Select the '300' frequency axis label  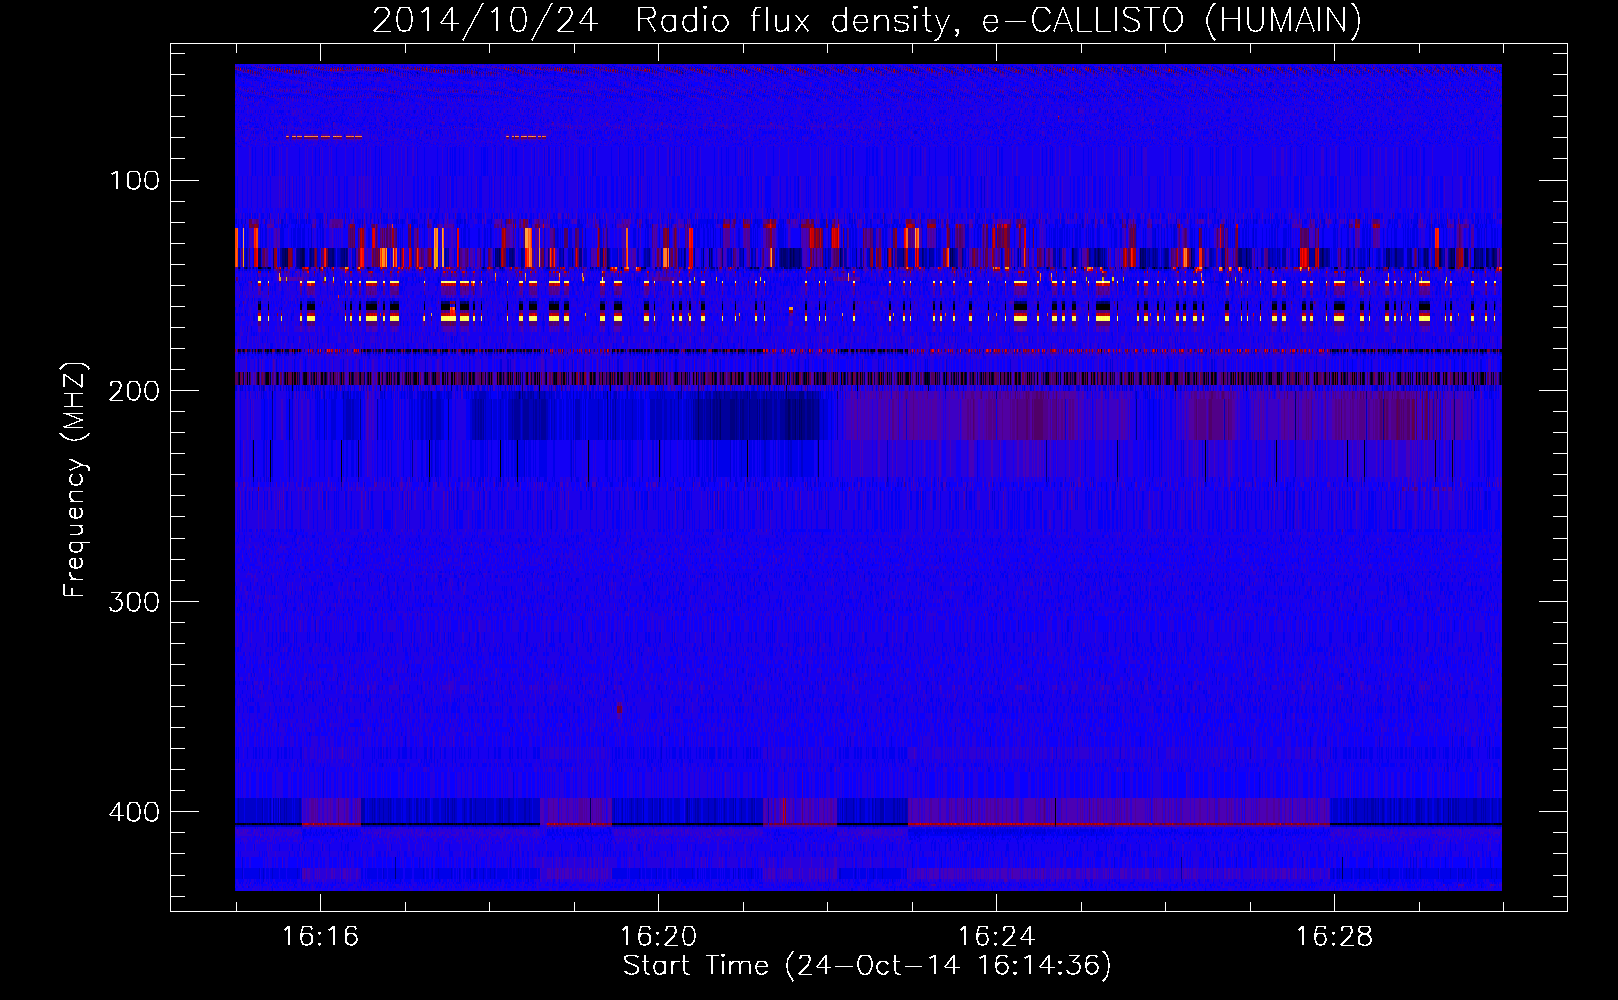point(134,601)
